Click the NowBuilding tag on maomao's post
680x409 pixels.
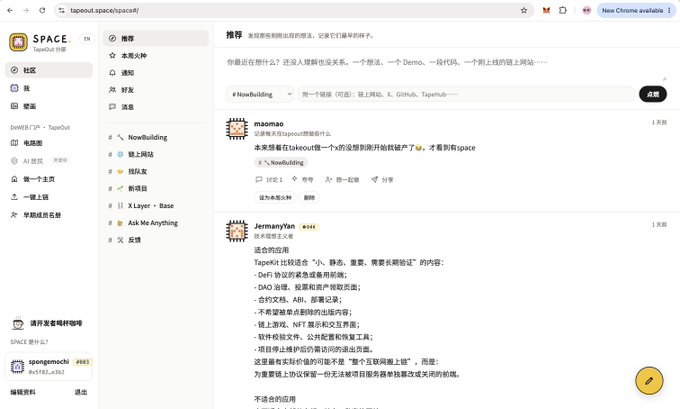(281, 163)
